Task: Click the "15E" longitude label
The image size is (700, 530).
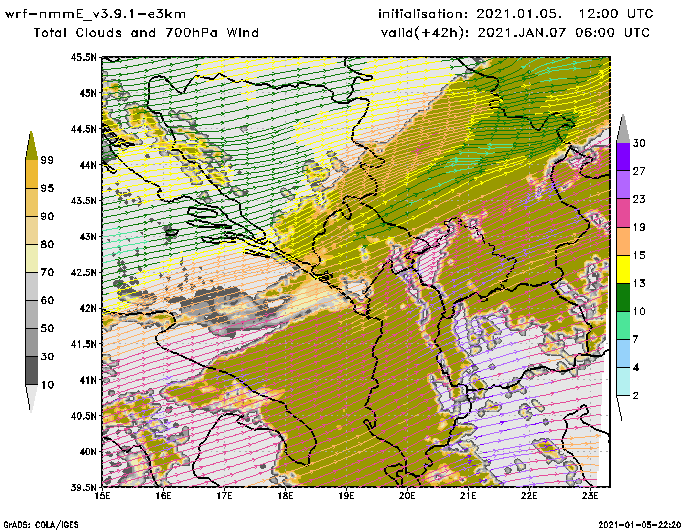Action: [x=103, y=496]
